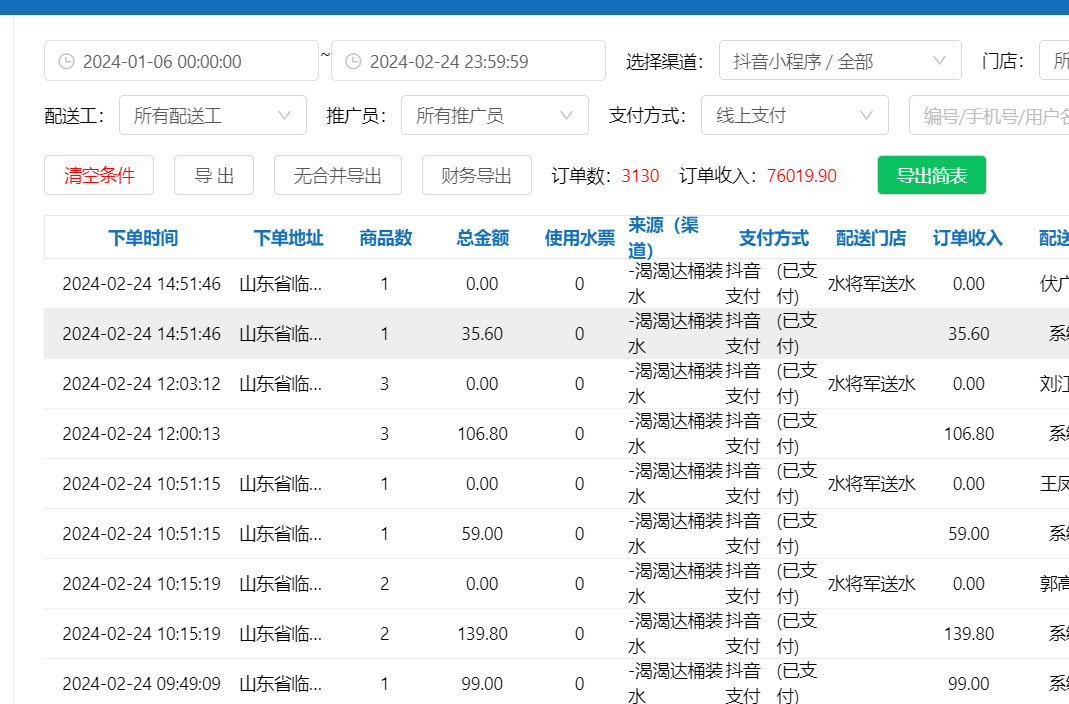This screenshot has width=1069, height=704.
Task: Click the 订单收入 column header
Action: point(967,238)
